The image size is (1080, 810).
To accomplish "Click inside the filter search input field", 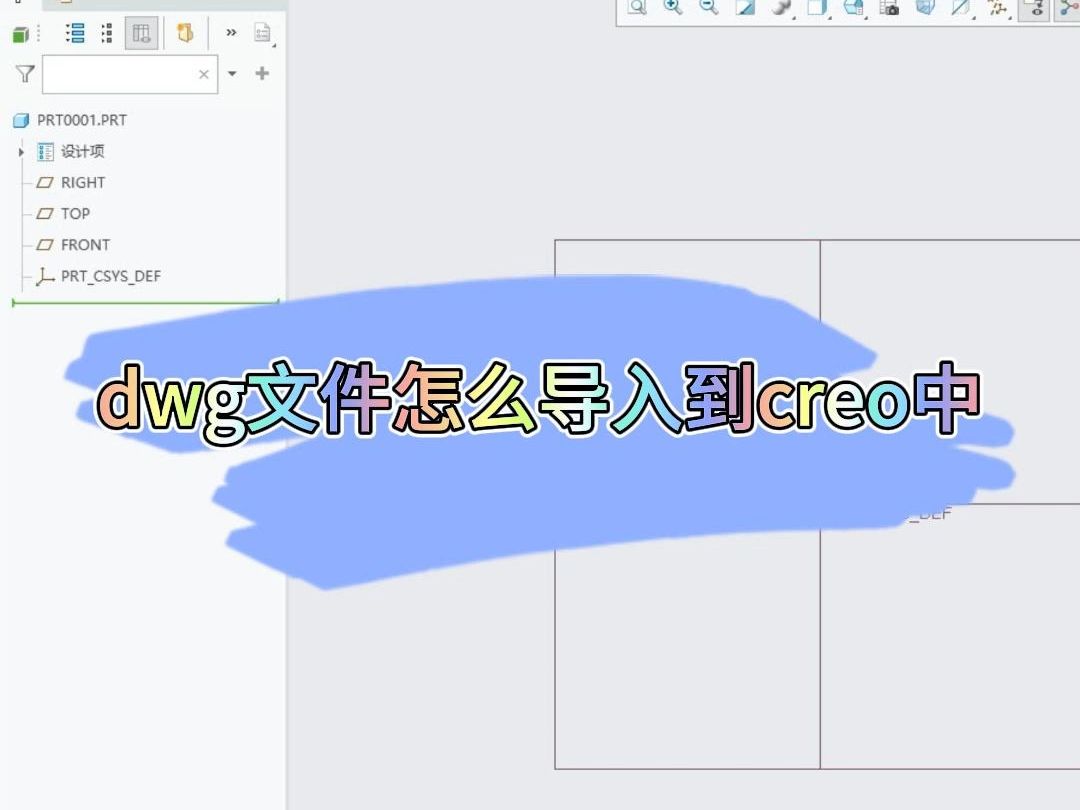I will (120, 73).
